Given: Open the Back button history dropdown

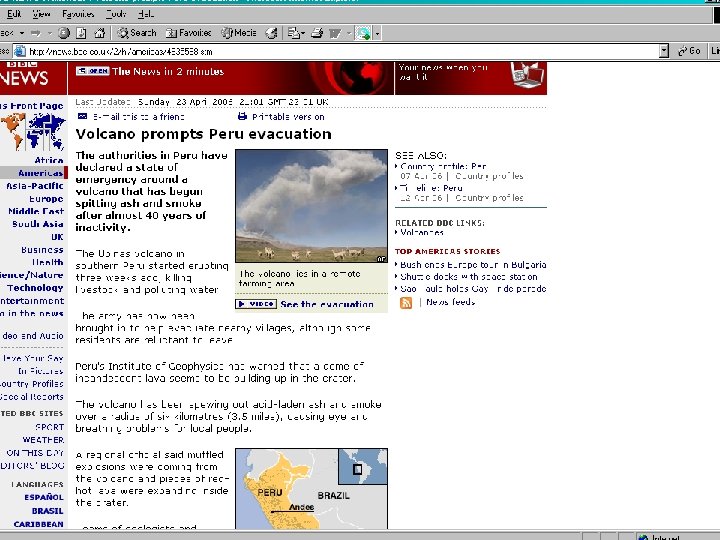Looking at the screenshot, I should [22, 33].
